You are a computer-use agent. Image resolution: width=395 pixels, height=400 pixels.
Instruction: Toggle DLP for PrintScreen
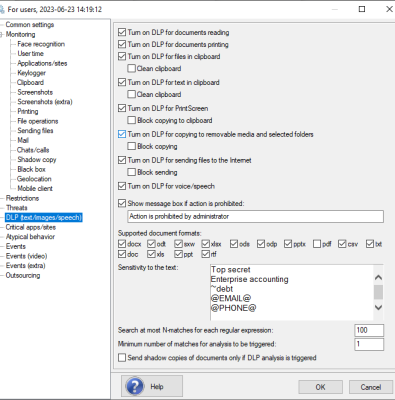coord(122,108)
